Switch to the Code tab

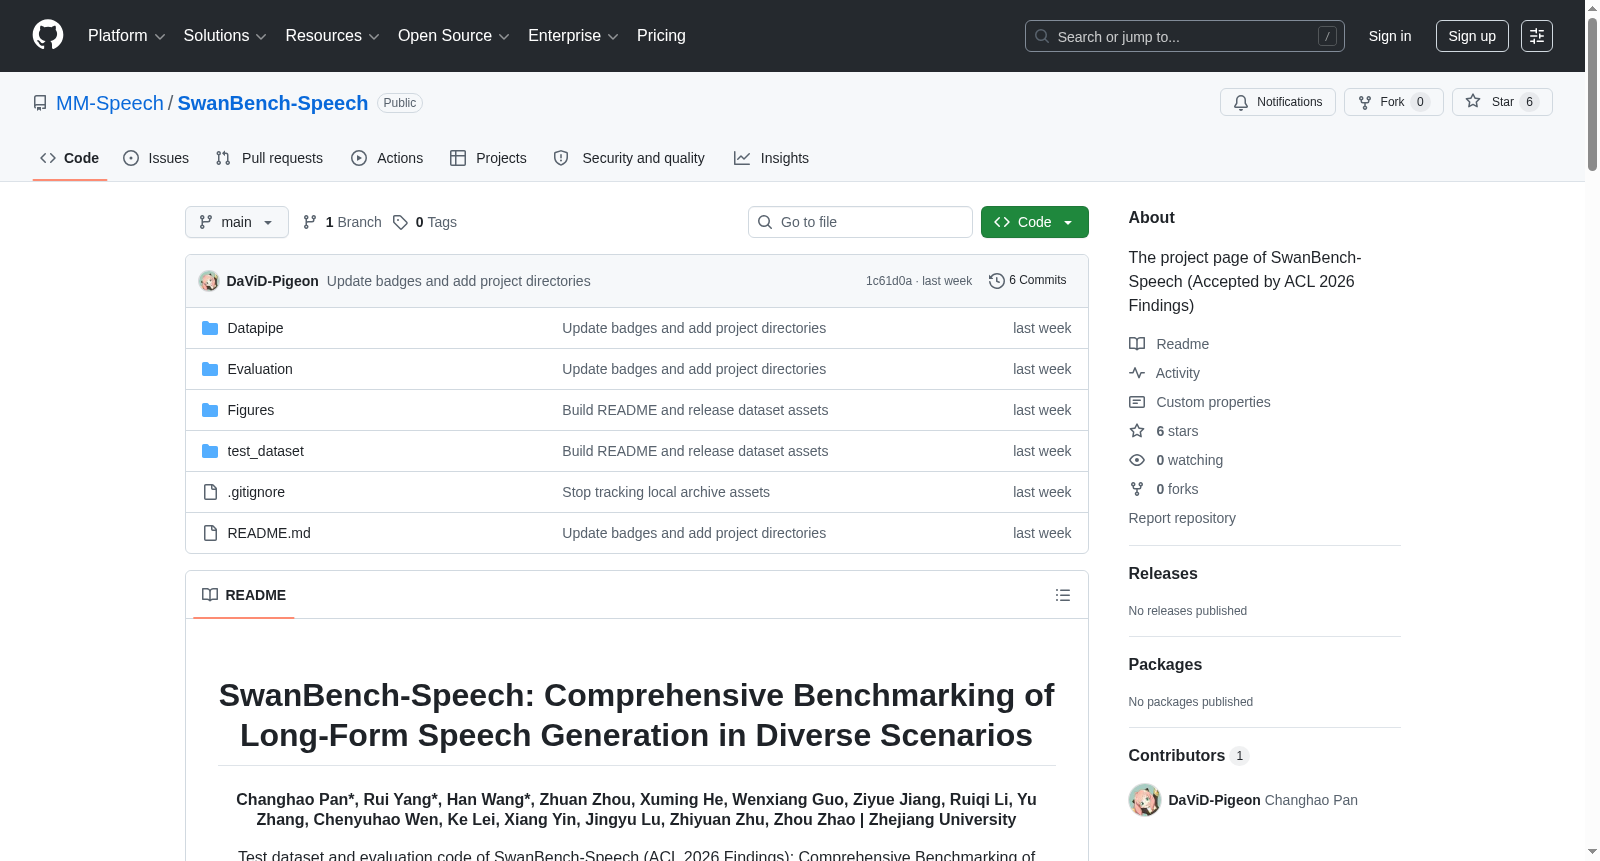pos(70,158)
